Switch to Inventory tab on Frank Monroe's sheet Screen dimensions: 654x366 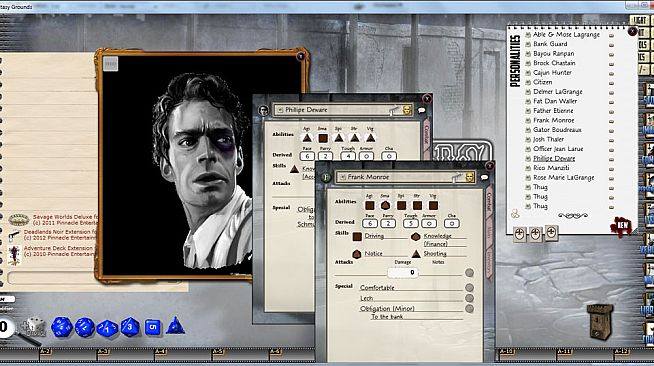tap(489, 261)
